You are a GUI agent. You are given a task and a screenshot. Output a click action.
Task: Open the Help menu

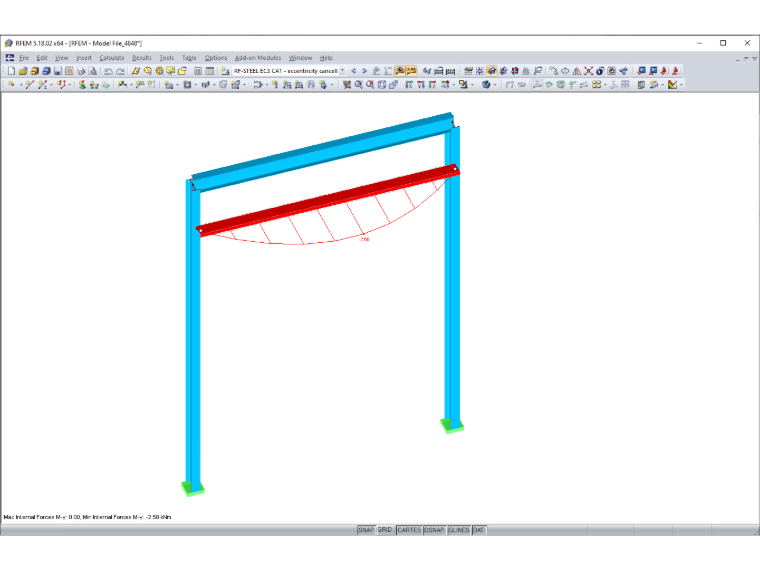click(326, 58)
